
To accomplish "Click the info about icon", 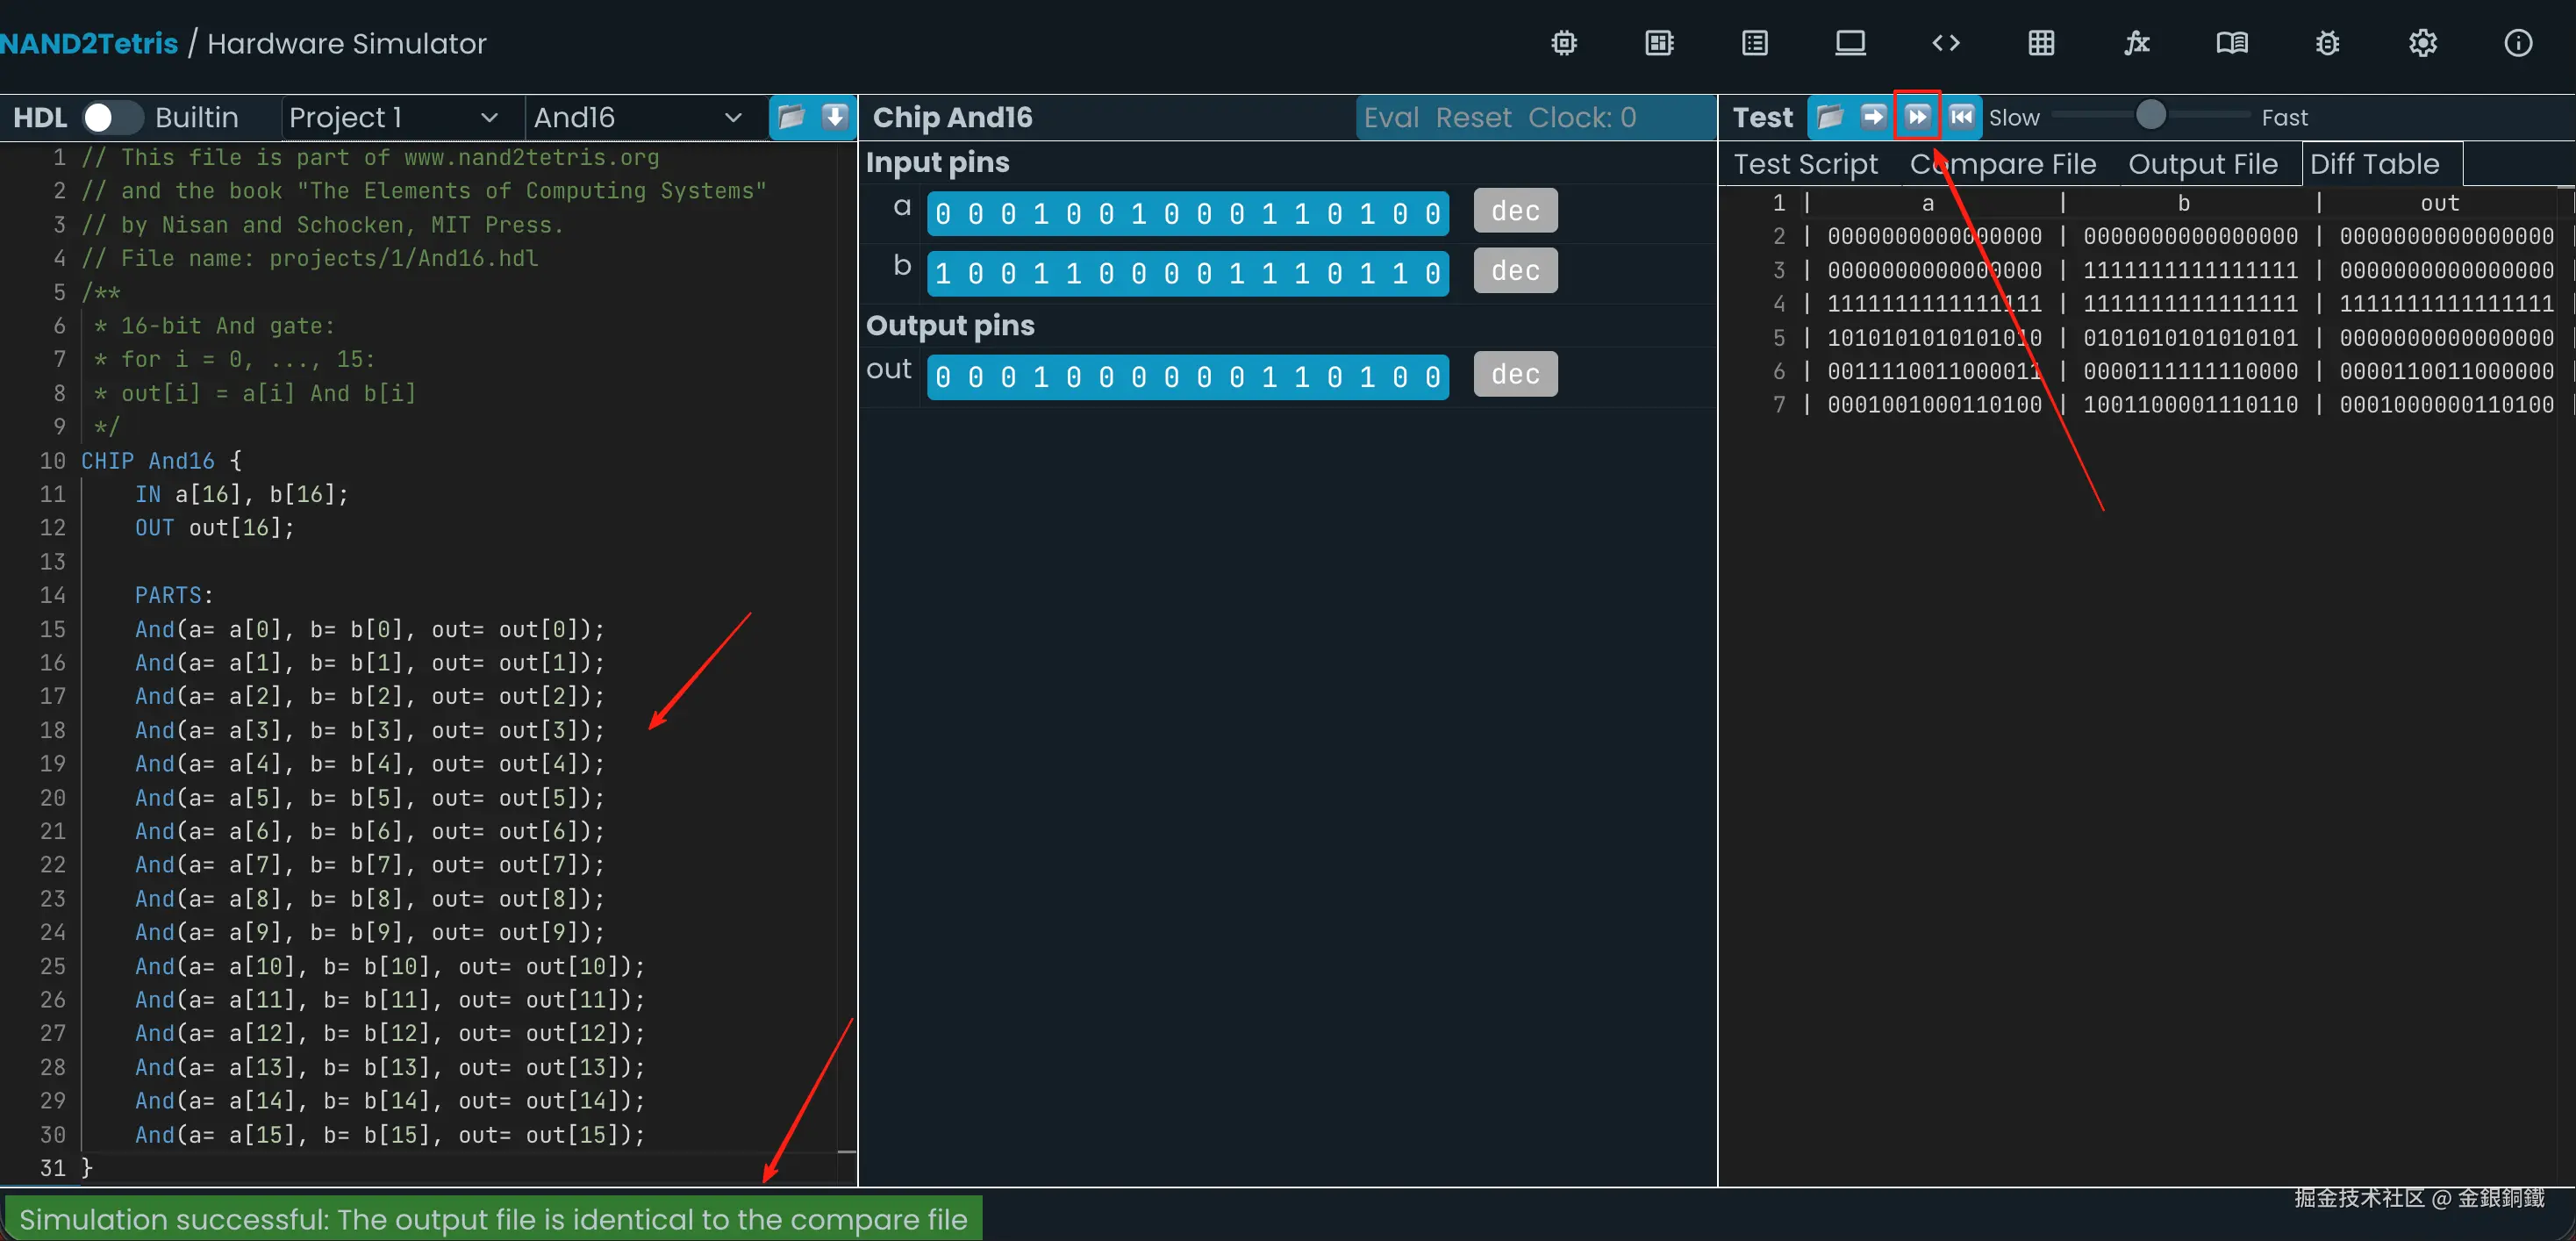I will pos(2517,43).
